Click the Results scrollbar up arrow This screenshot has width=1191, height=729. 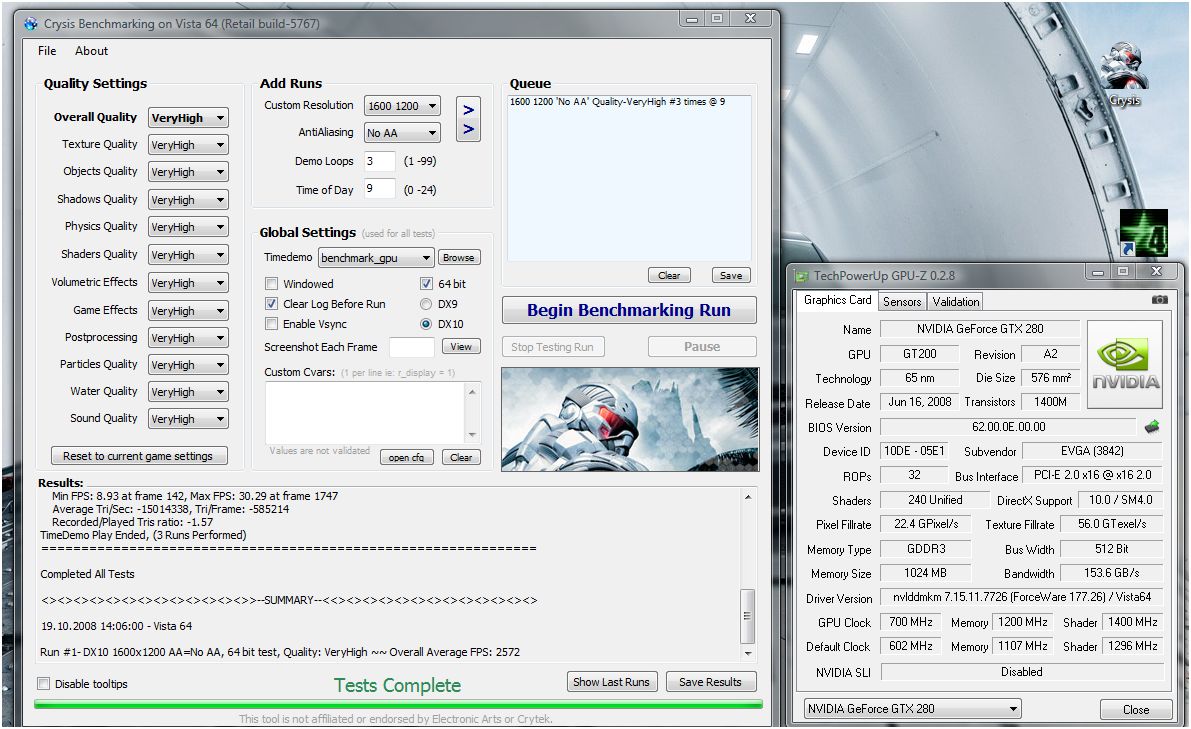[x=747, y=497]
